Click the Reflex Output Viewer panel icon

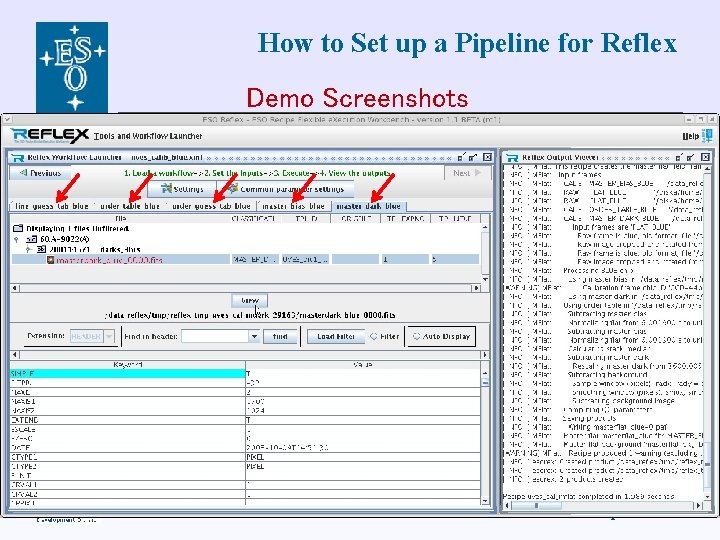[512, 158]
